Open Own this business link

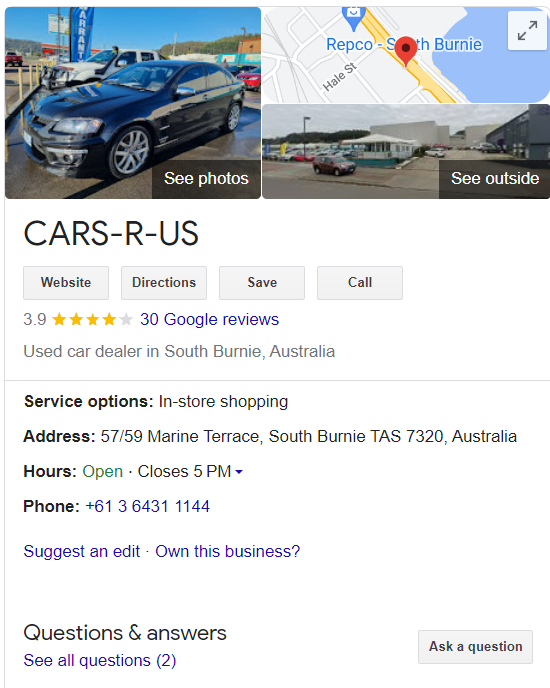tap(227, 551)
